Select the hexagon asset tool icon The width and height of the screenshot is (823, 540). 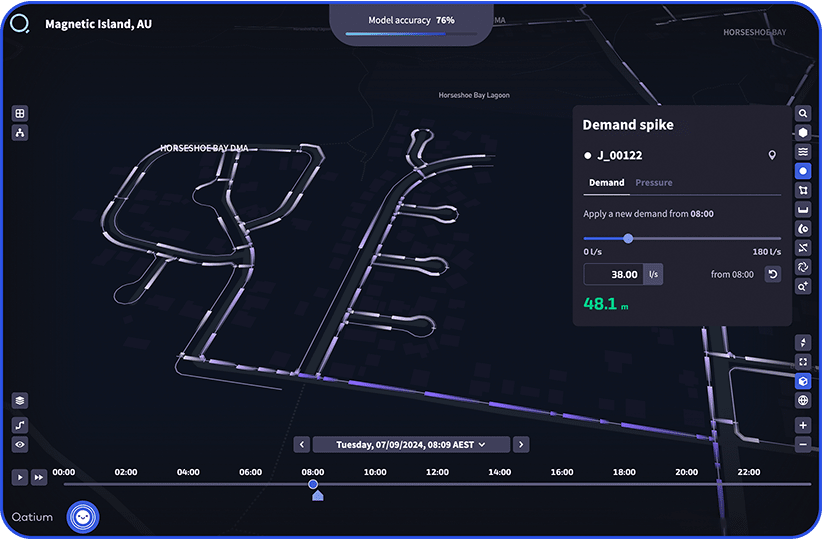tap(803, 133)
